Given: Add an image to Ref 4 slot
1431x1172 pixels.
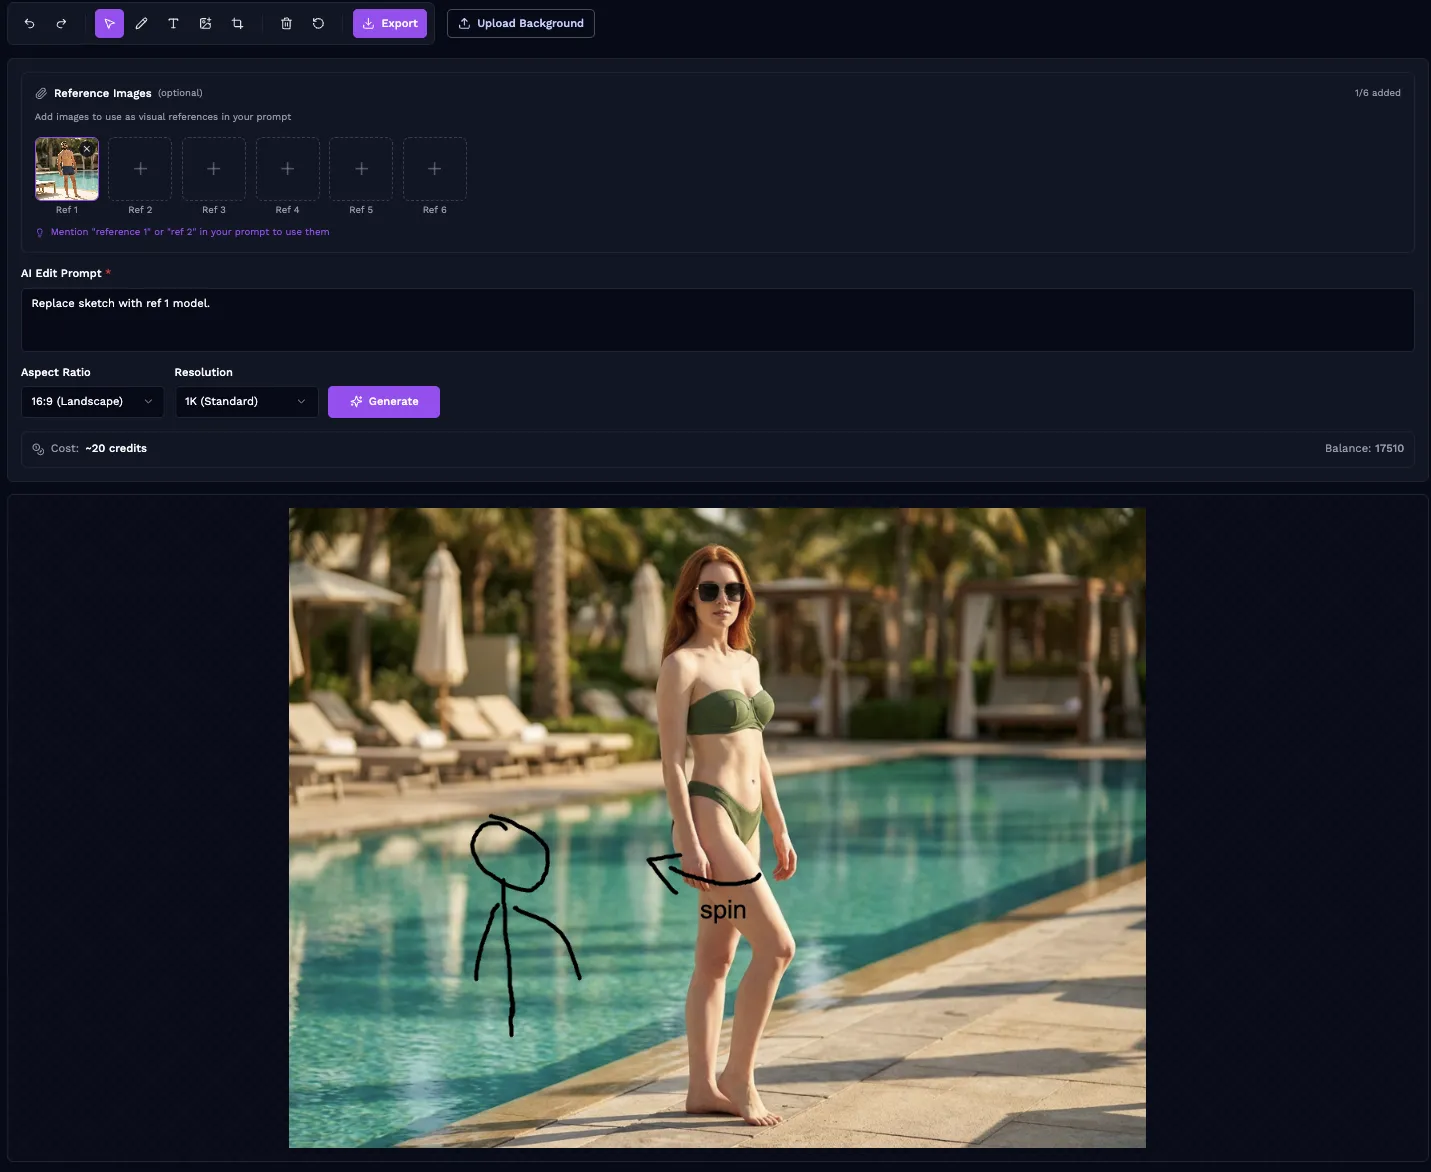Looking at the screenshot, I should click(x=287, y=169).
